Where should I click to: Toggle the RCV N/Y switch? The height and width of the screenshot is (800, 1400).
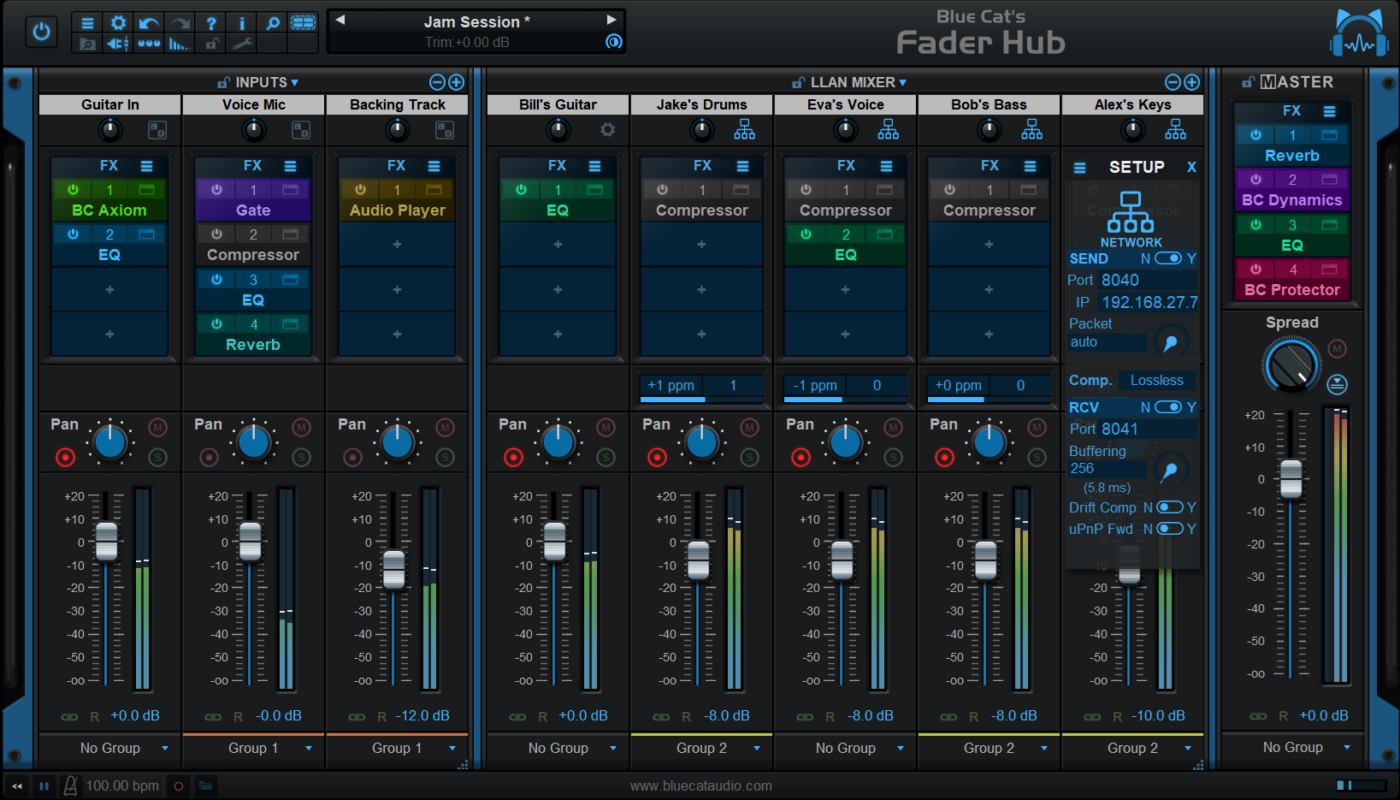(x=1168, y=407)
